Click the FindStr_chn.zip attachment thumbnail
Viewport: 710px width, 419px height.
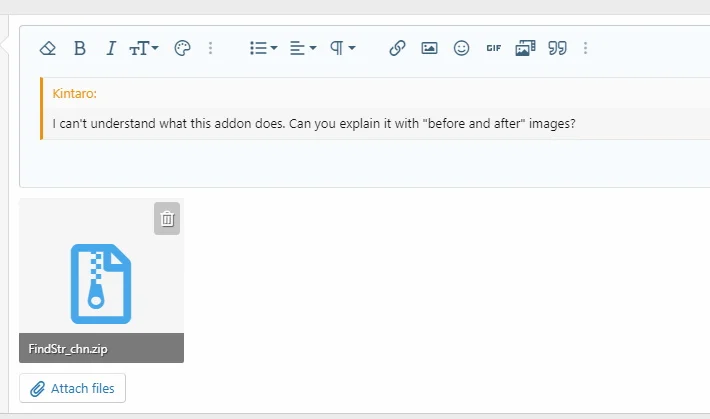point(101,280)
